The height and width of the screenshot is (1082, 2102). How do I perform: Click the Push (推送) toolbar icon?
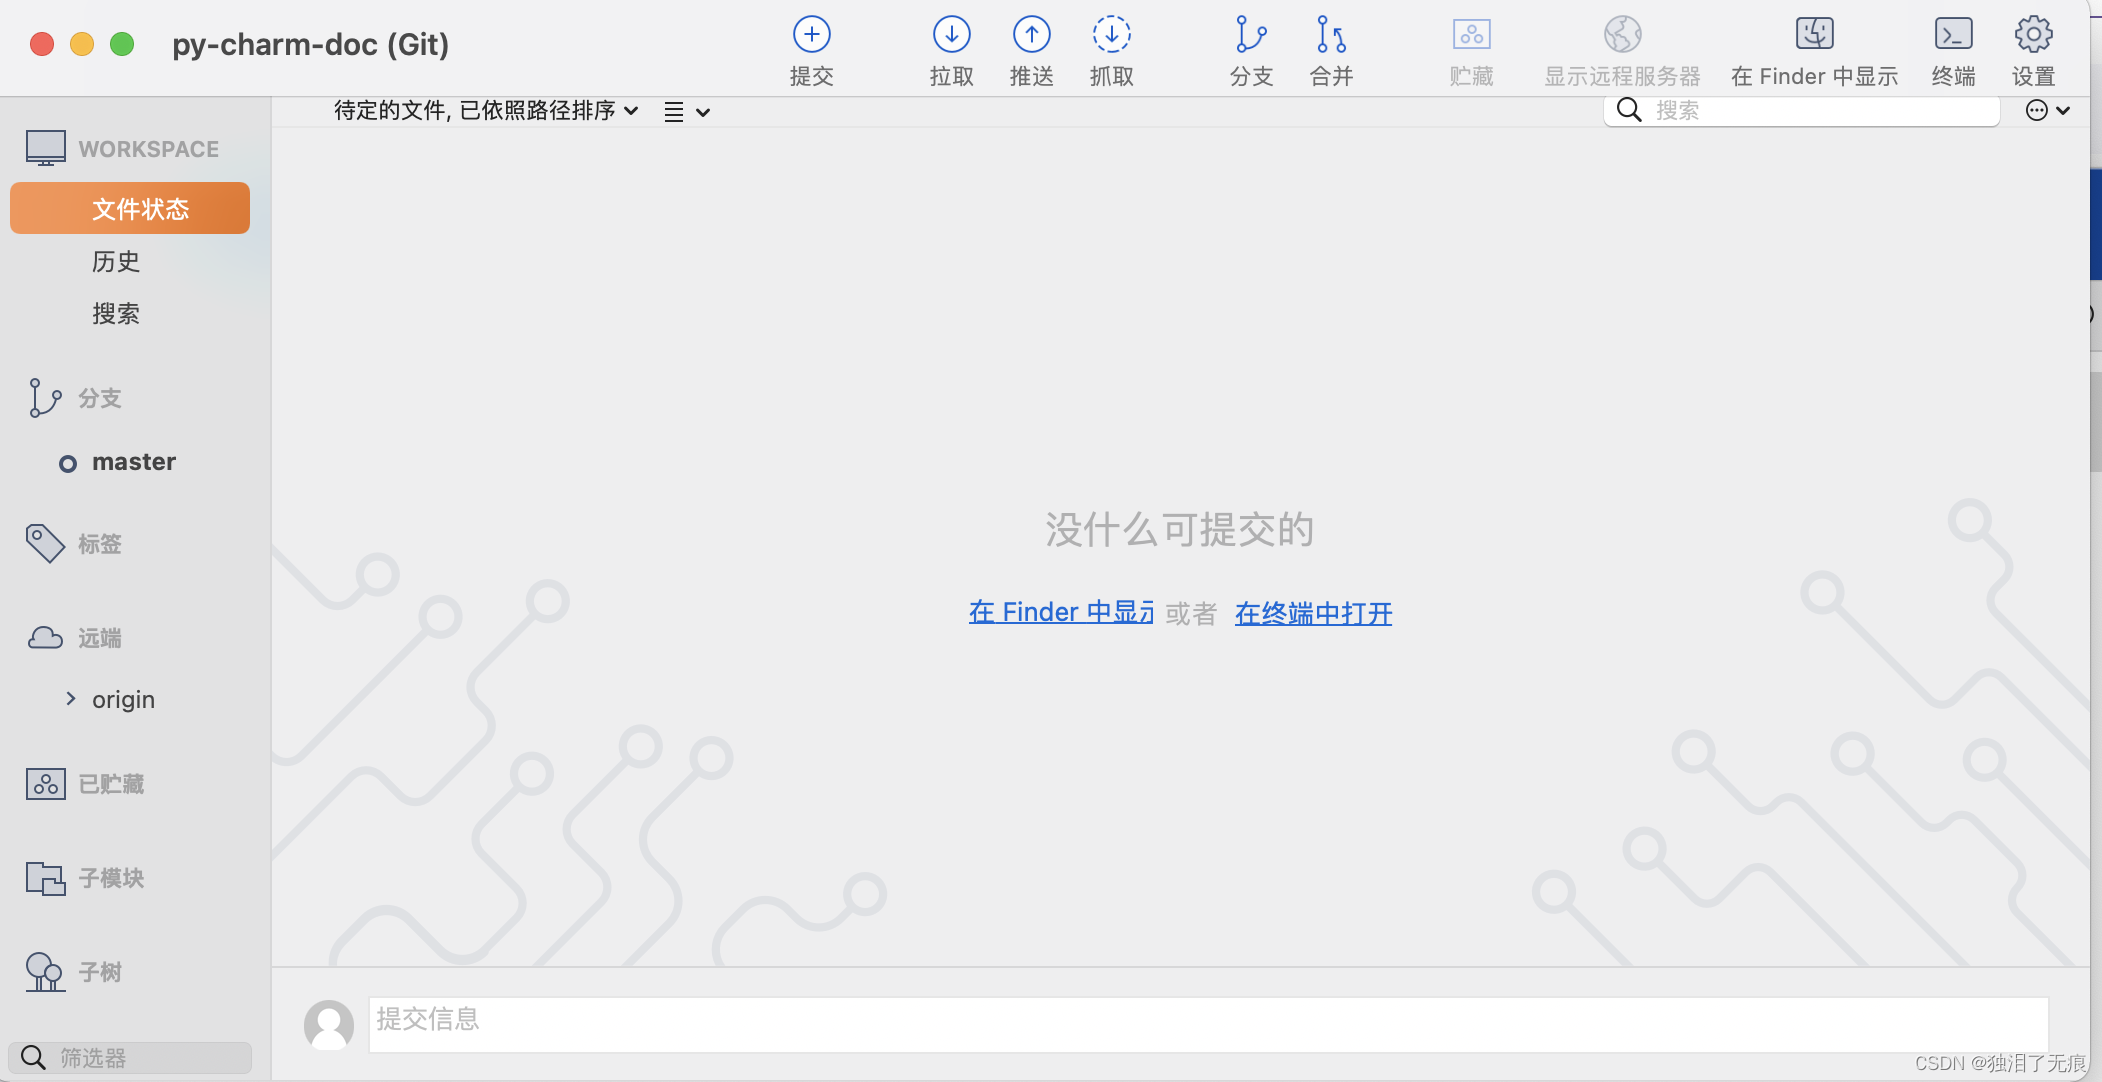pos(1031,36)
